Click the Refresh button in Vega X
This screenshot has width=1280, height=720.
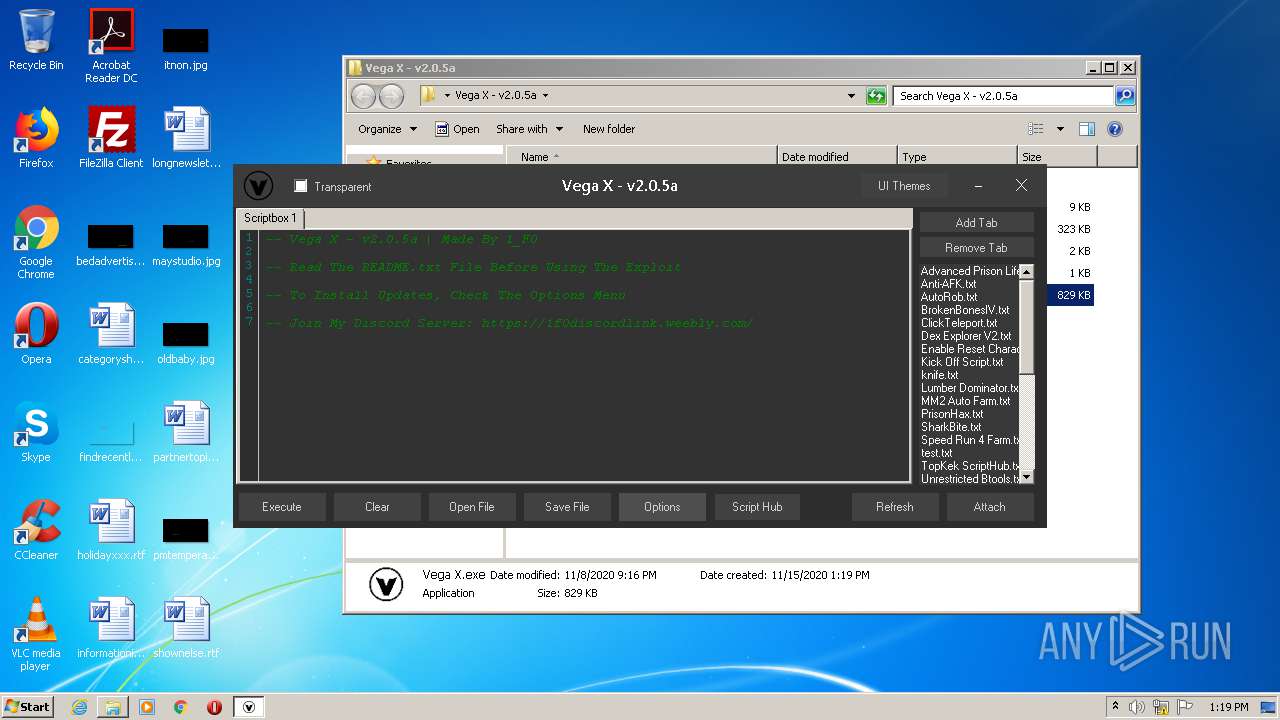[894, 507]
